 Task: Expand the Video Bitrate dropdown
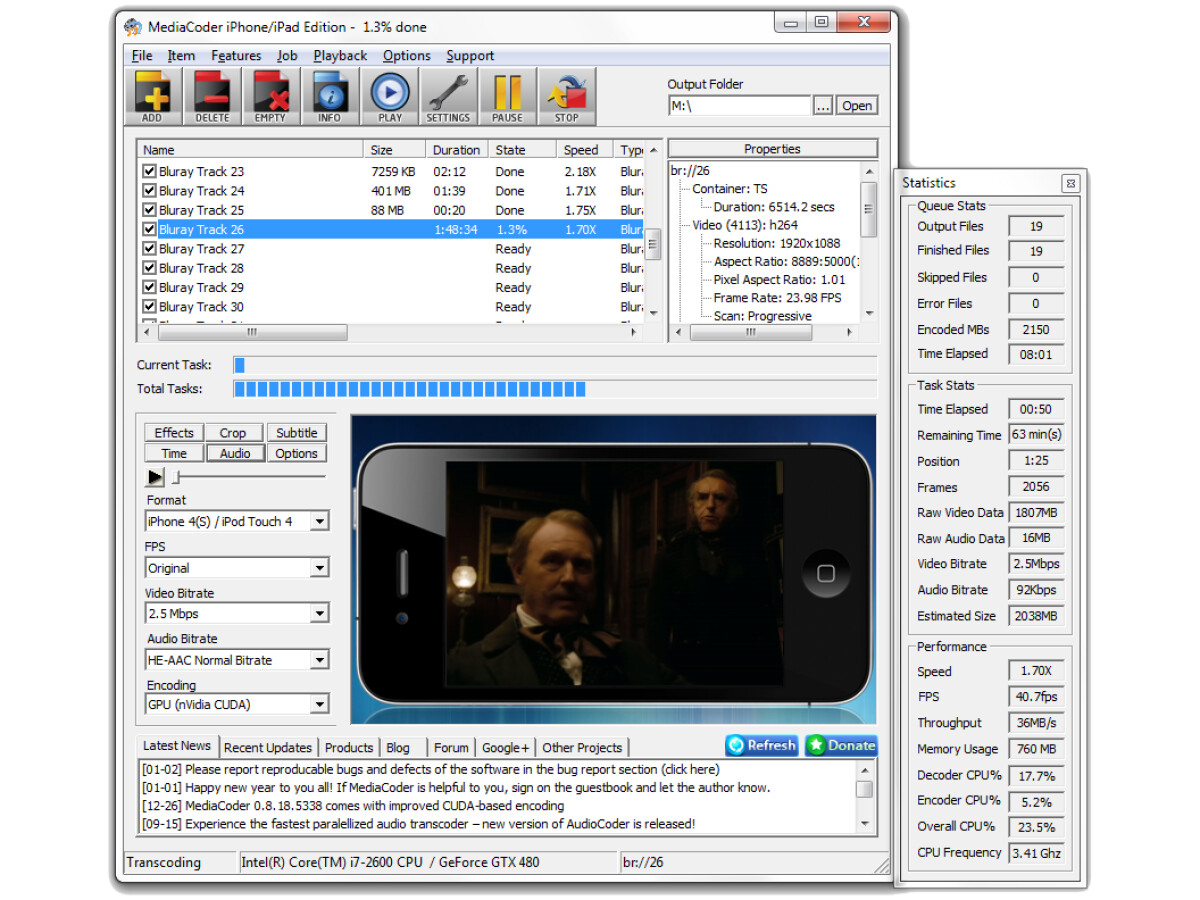[x=319, y=614]
